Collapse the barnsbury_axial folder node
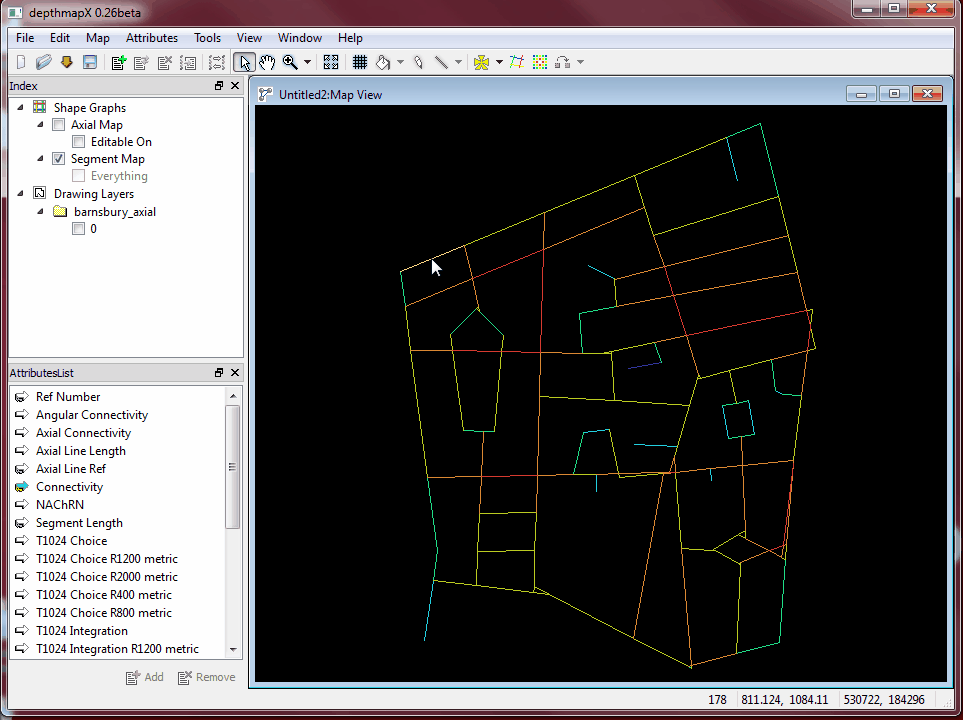This screenshot has width=963, height=720. [41, 211]
